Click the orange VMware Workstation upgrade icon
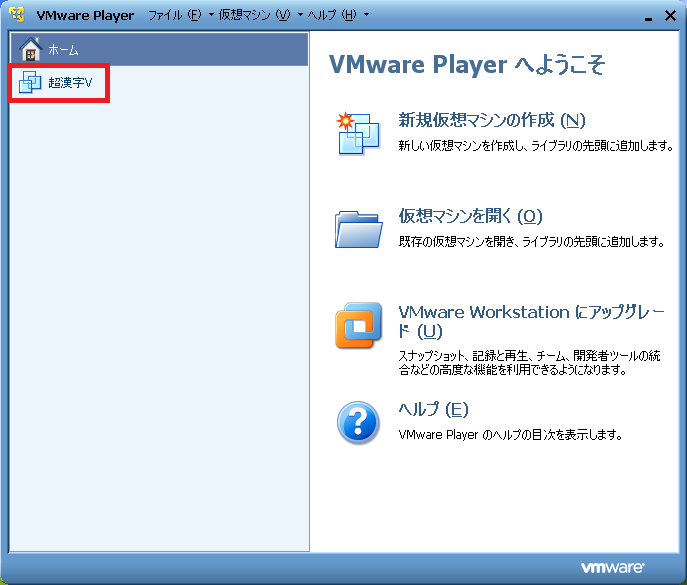This screenshot has width=687, height=585. coord(358,327)
